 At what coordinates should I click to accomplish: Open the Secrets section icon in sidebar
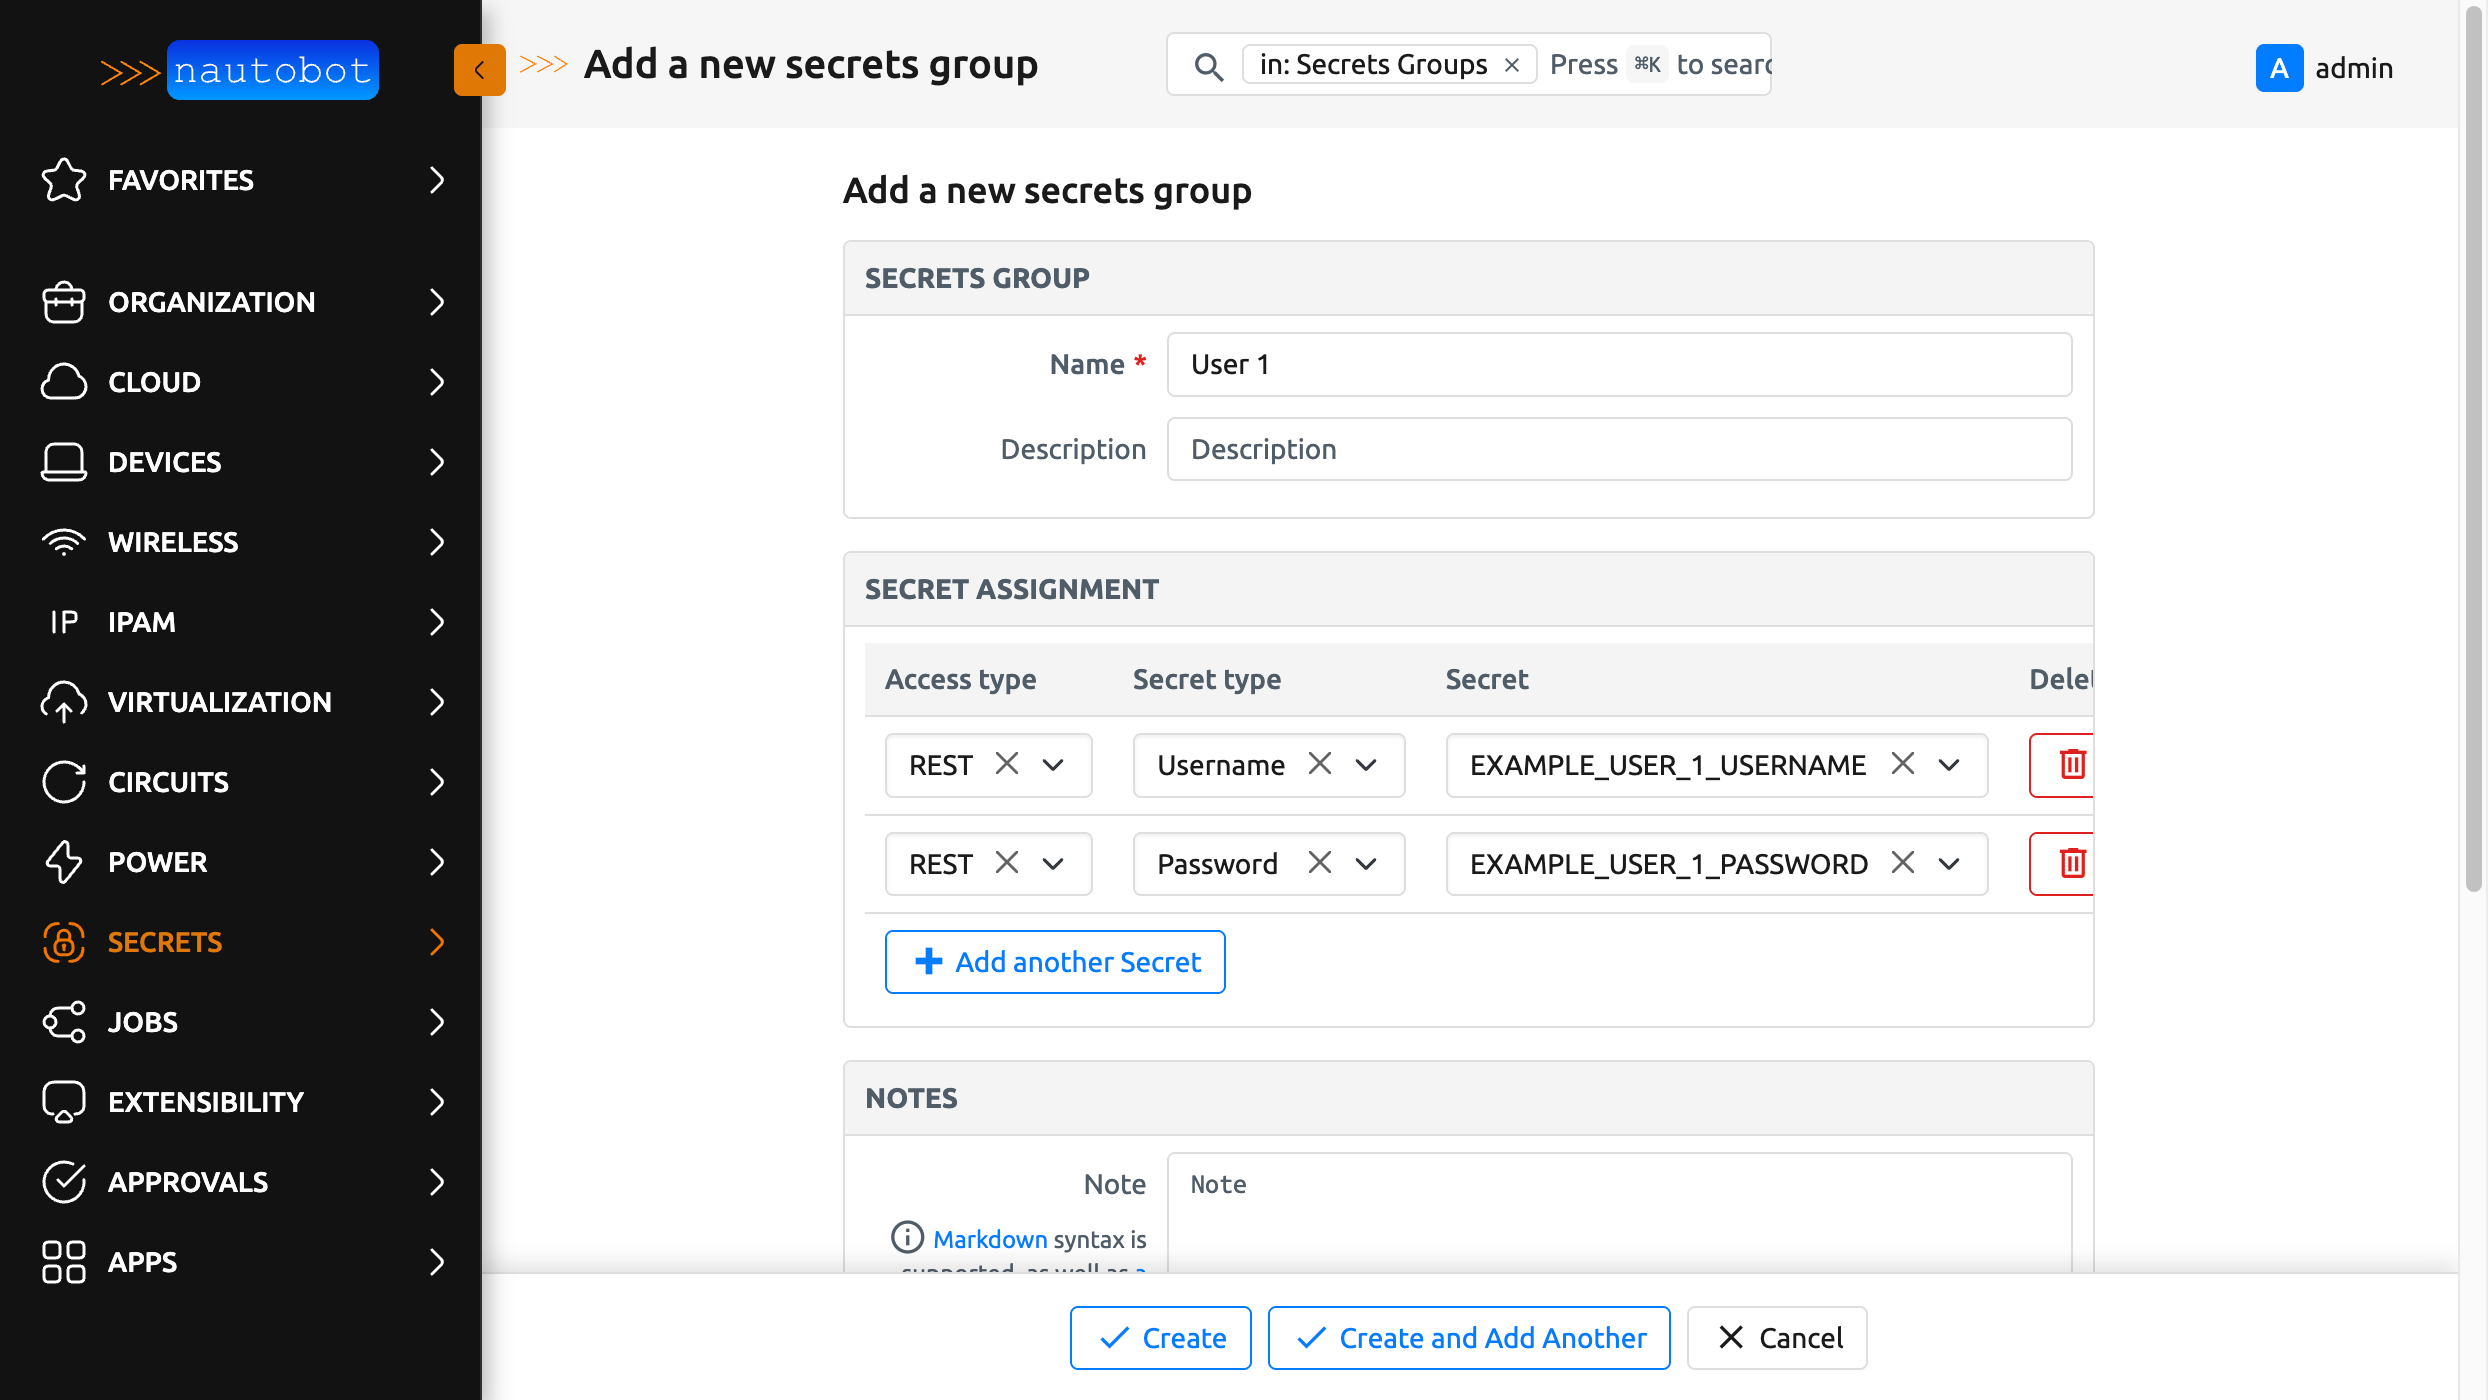pyautogui.click(x=63, y=942)
